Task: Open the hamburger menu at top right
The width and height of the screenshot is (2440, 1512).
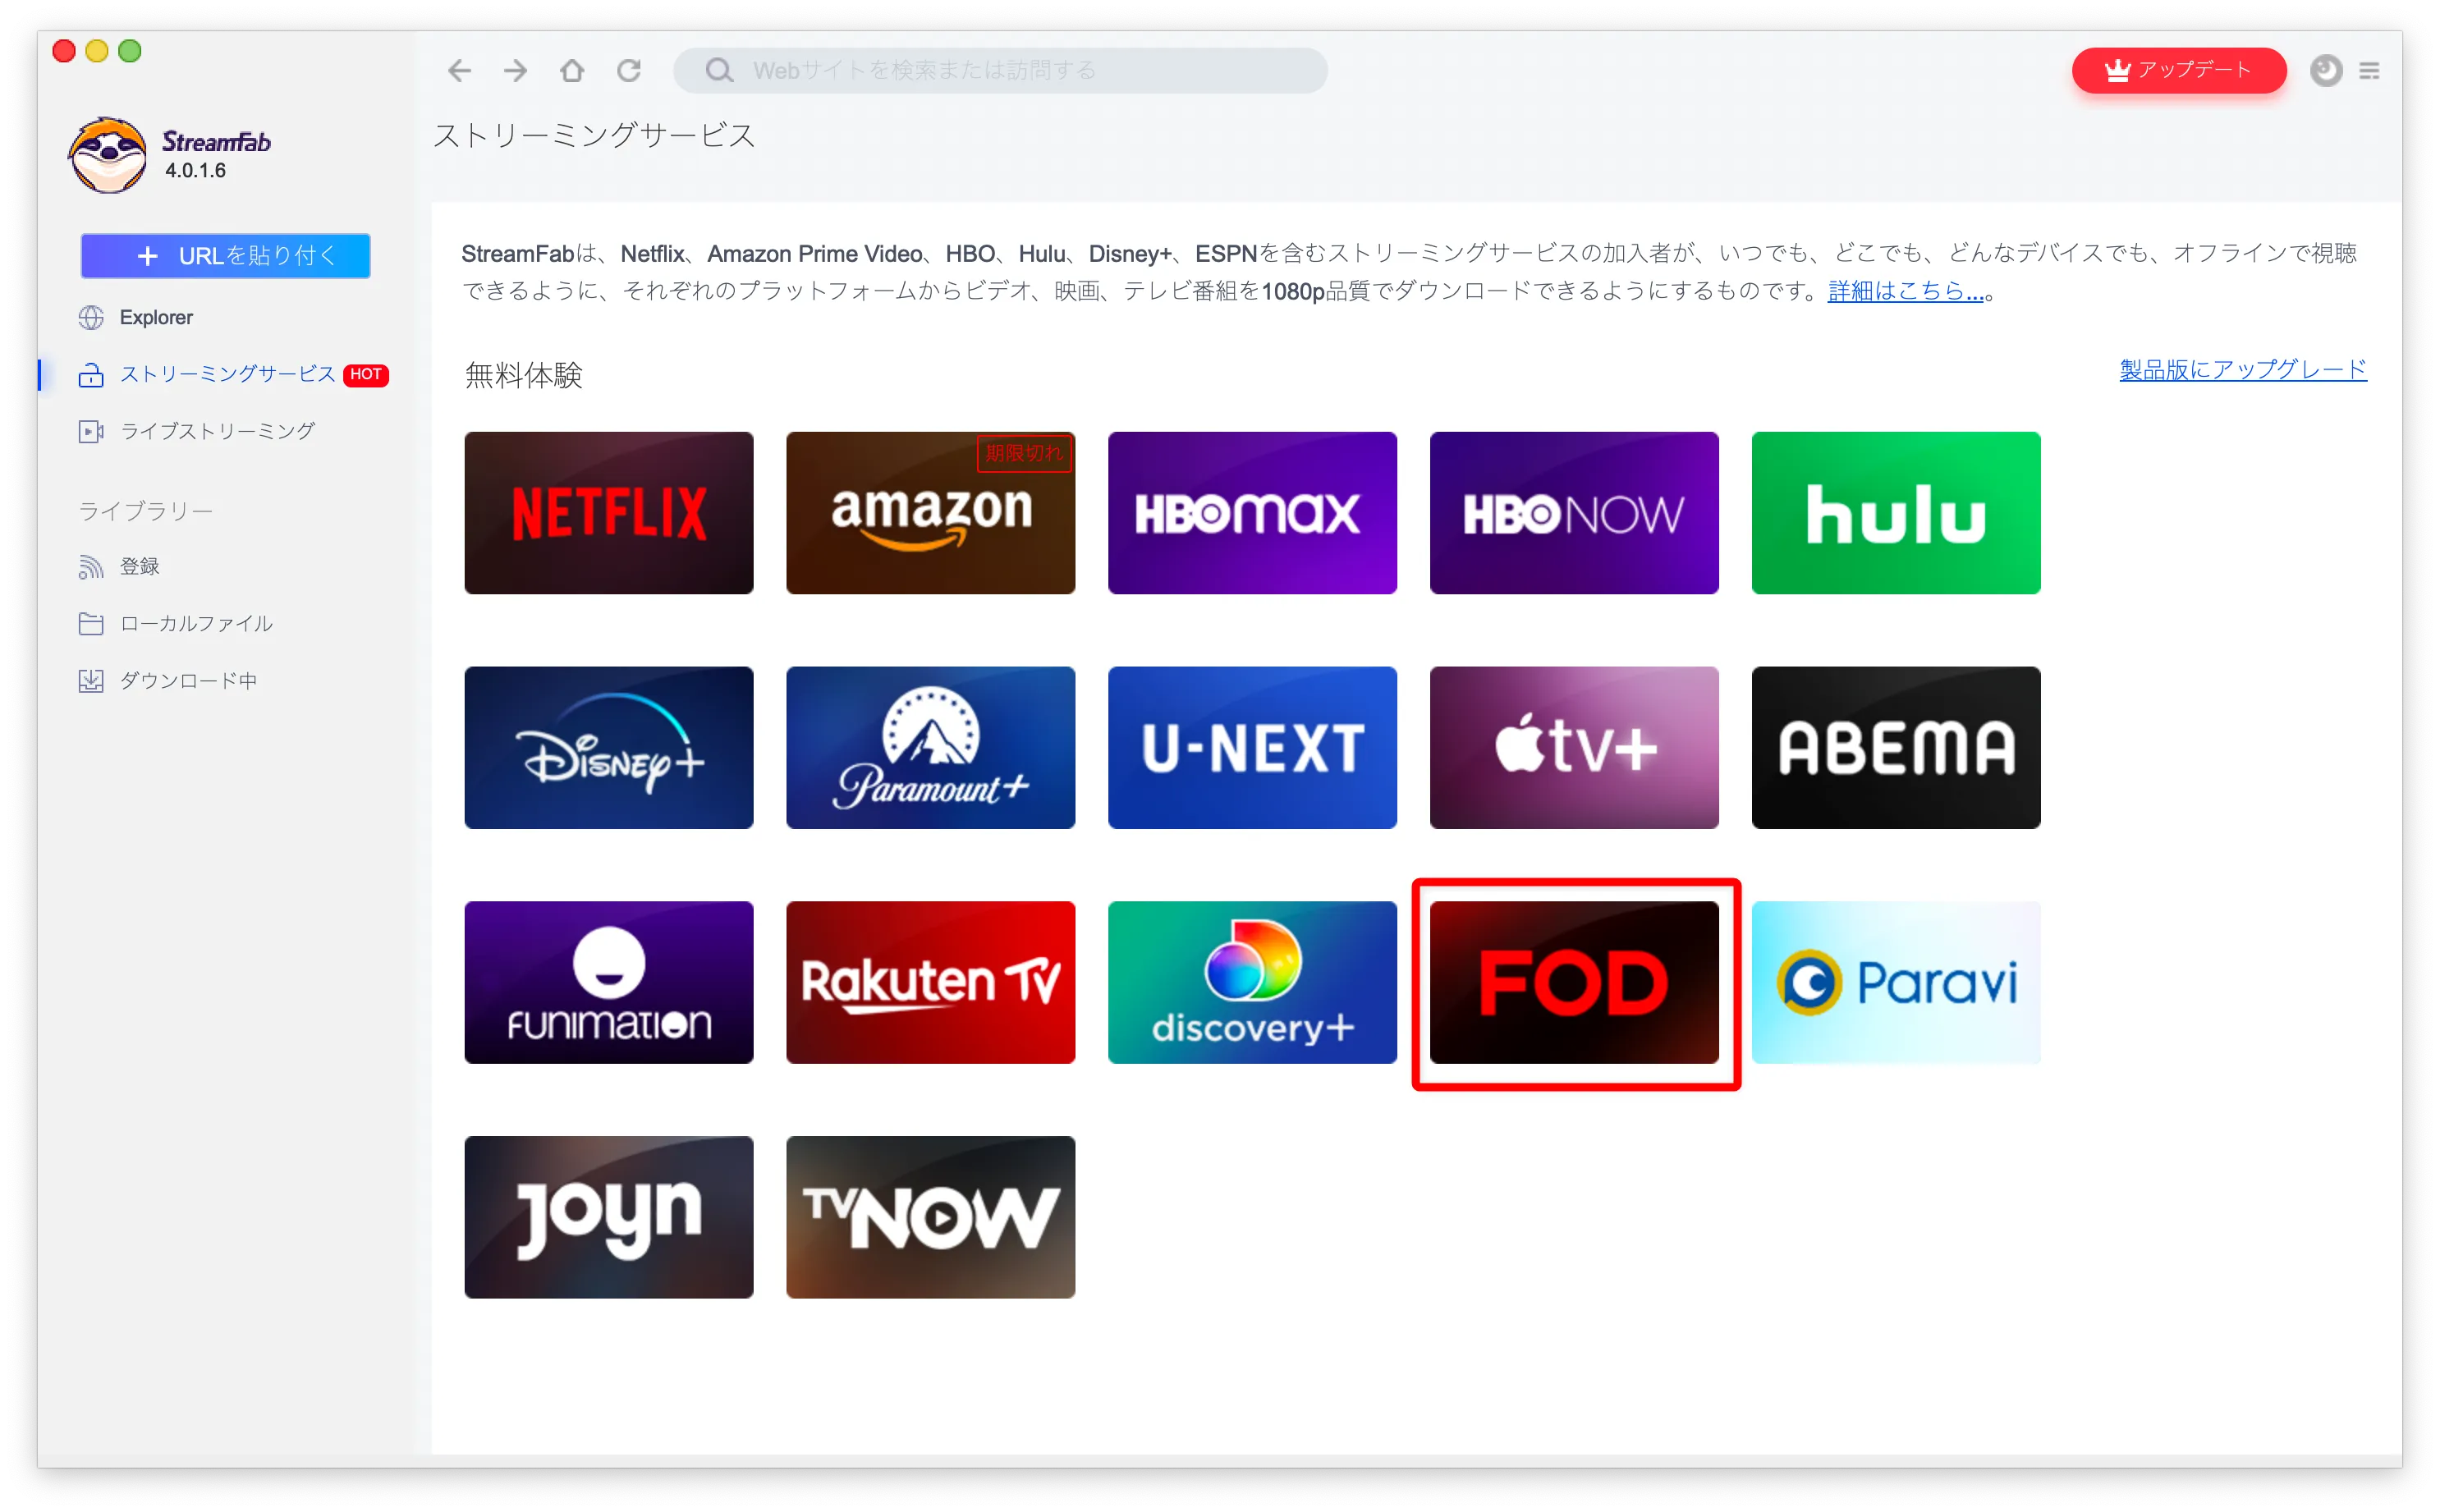Action: (2369, 70)
